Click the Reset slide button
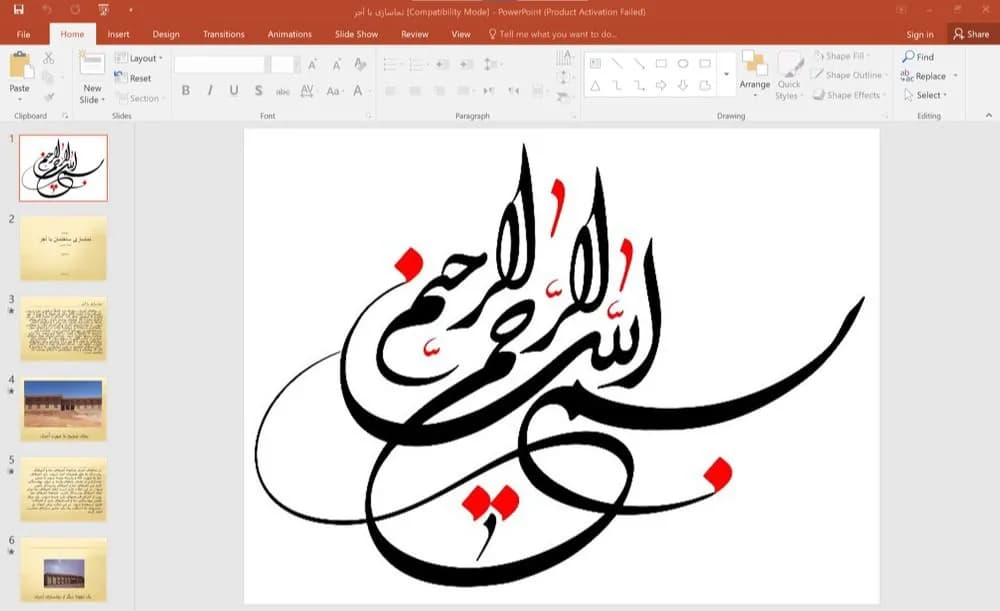The image size is (1000, 611). 133,78
